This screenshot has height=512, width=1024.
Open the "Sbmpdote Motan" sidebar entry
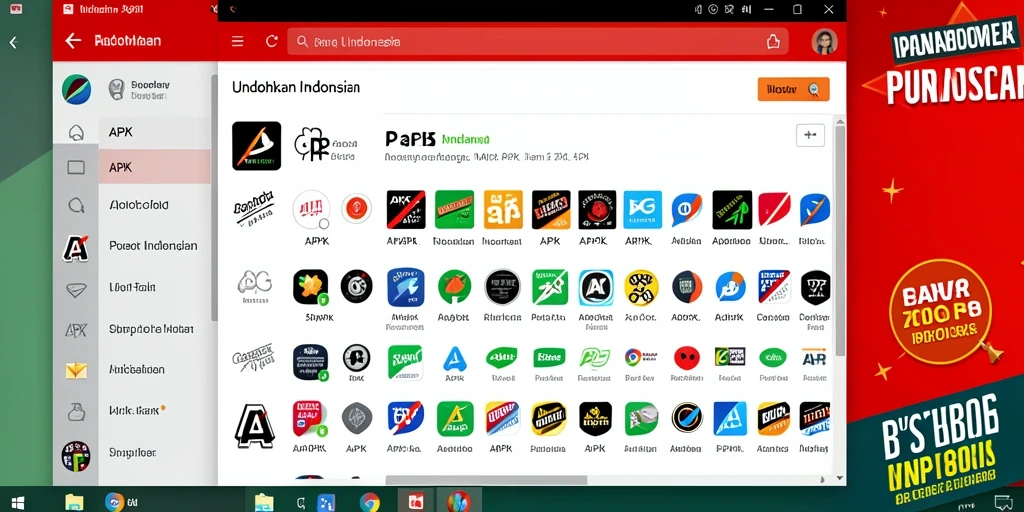152,328
